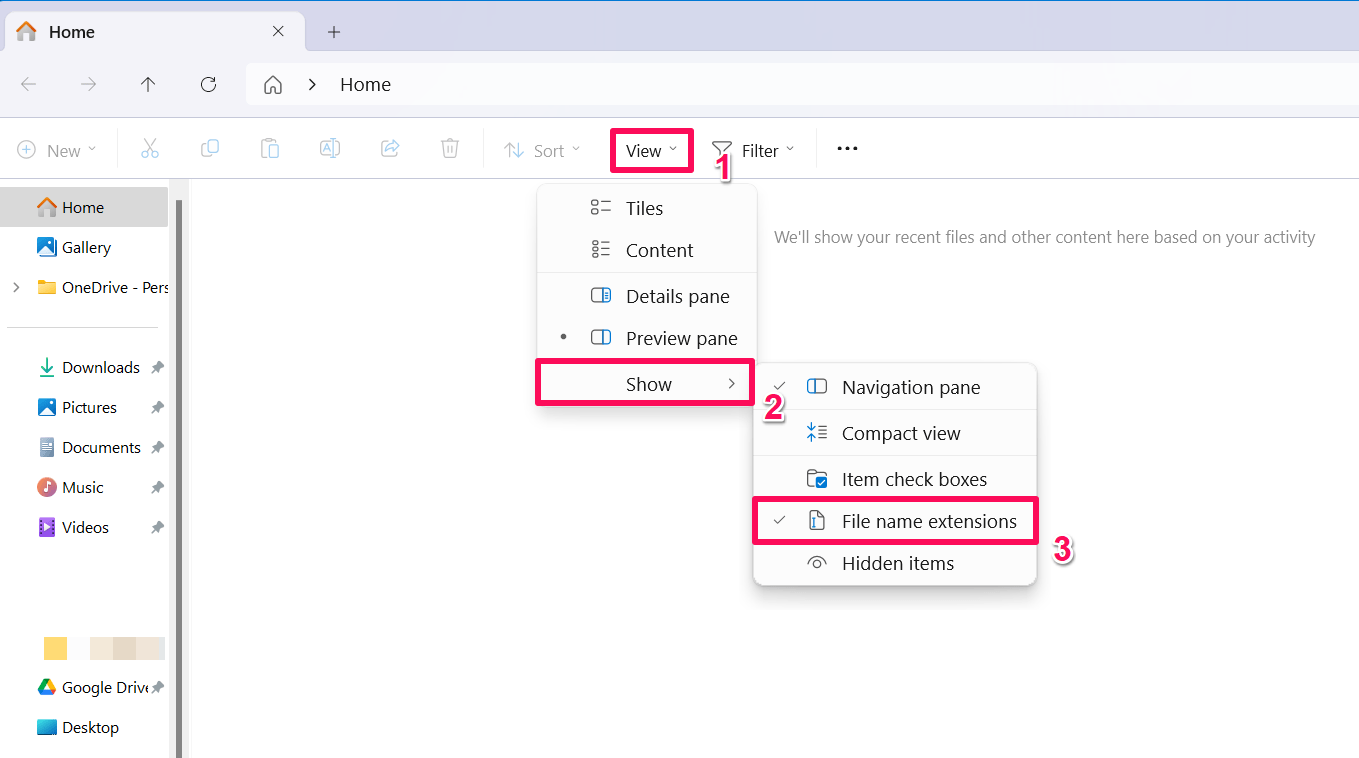The image size is (1359, 758).
Task: Open the Show submenu
Action: 646,384
